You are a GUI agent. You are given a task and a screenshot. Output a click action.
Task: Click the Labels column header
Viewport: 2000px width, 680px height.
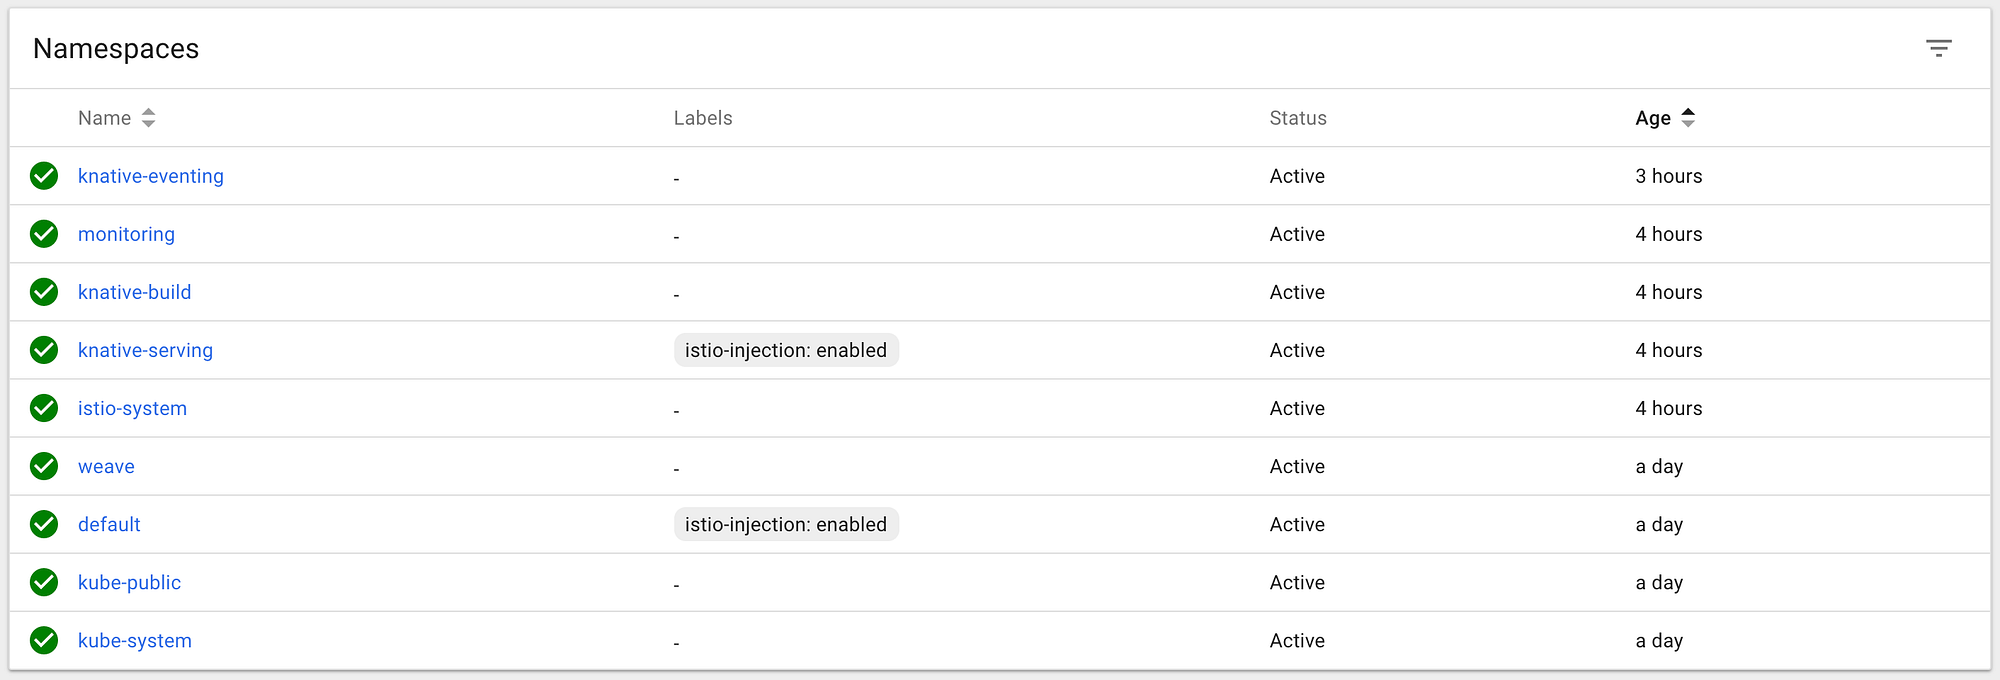pyautogui.click(x=703, y=118)
